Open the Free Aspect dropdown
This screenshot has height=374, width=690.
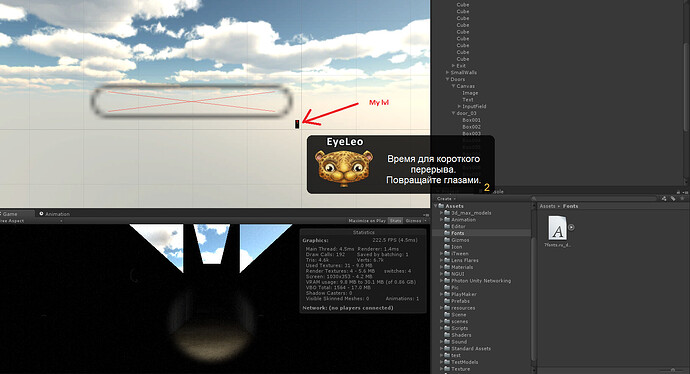(31, 221)
